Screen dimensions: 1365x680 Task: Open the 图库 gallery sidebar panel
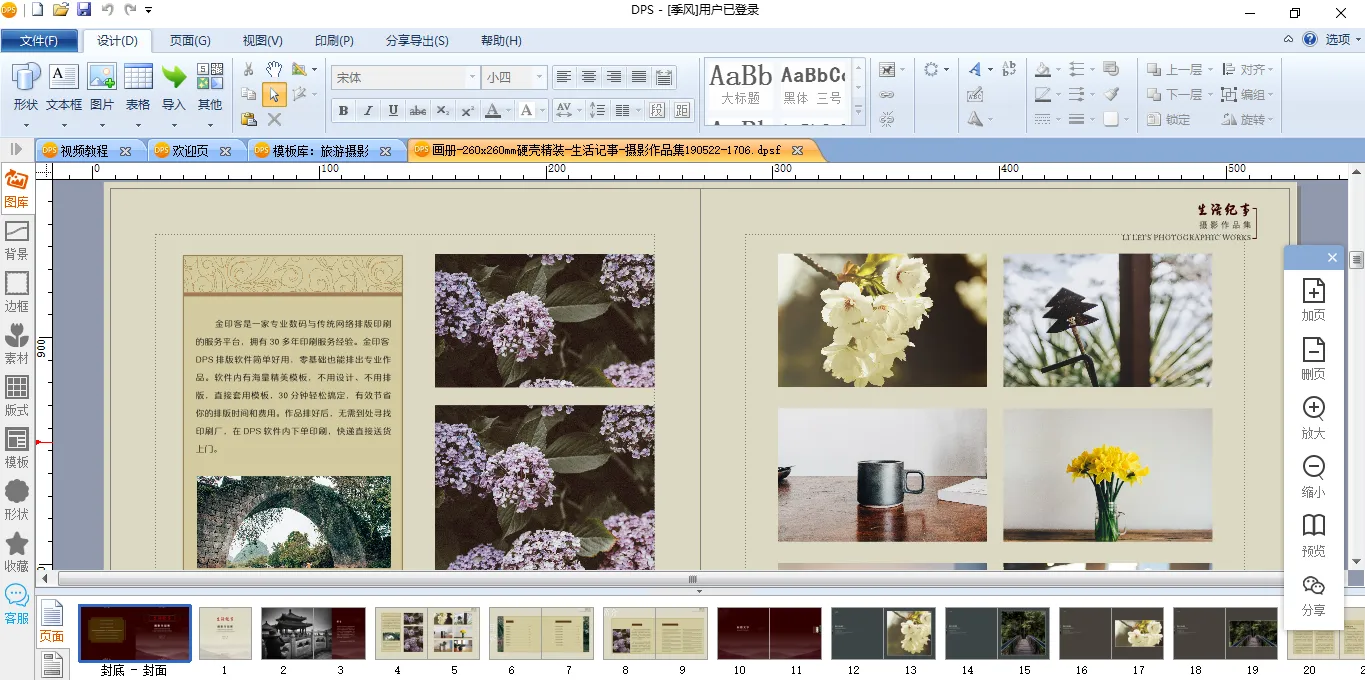(x=16, y=188)
